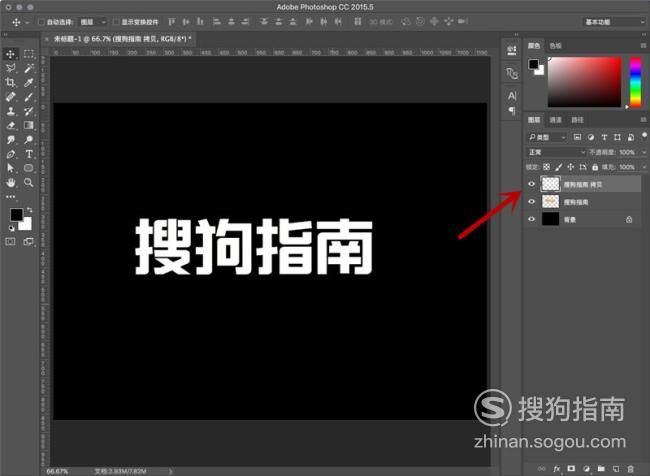Select the Dodge tool
The image size is (650, 476).
[x=29, y=140]
